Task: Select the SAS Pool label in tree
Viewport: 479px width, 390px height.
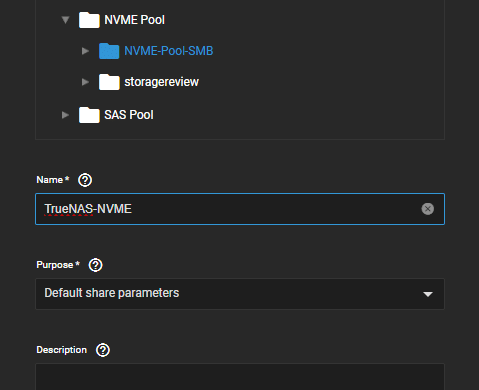Action: [x=129, y=115]
